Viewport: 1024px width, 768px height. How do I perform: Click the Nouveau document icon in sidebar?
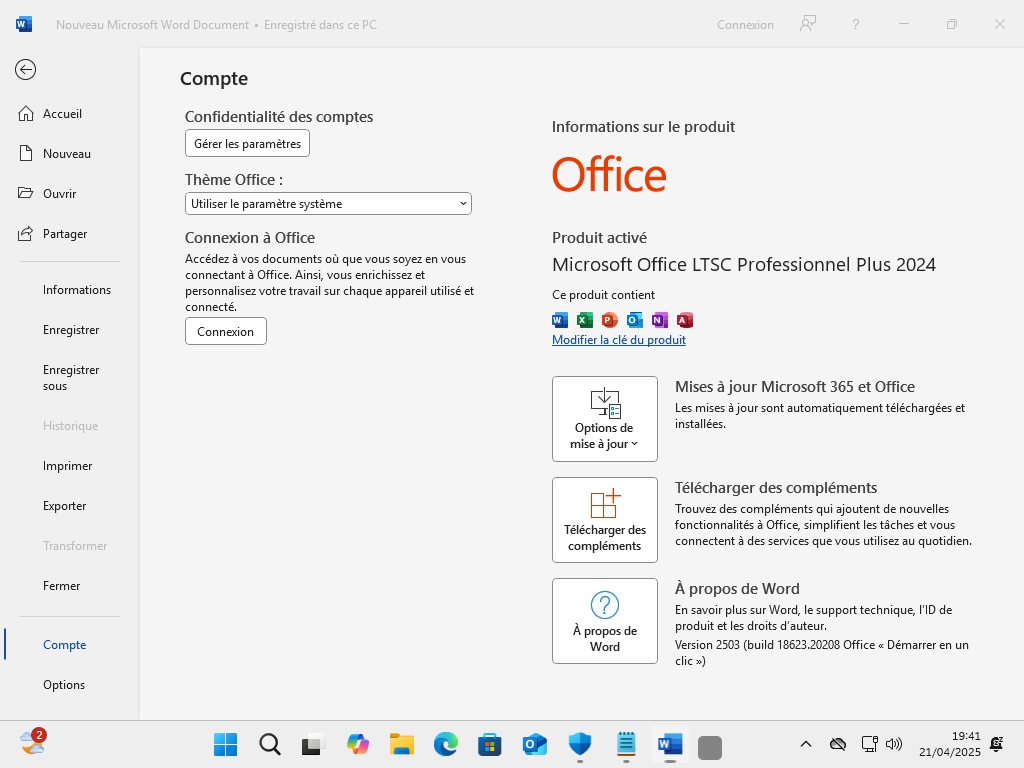(27, 154)
